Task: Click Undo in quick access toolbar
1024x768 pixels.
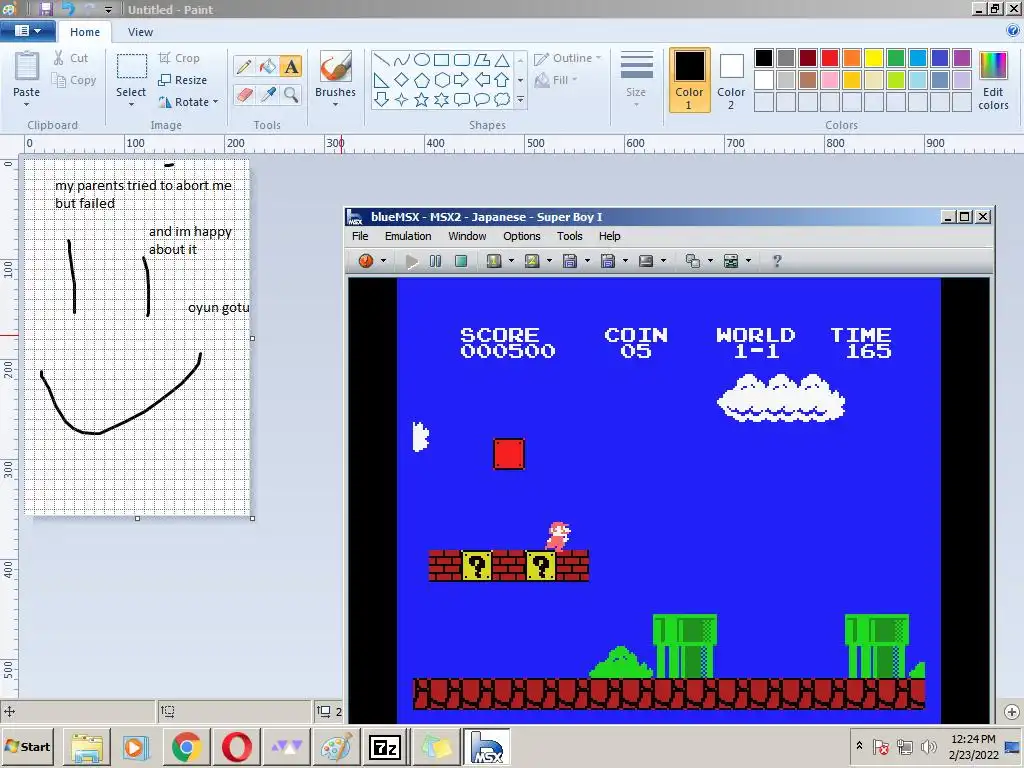Action: point(69,9)
